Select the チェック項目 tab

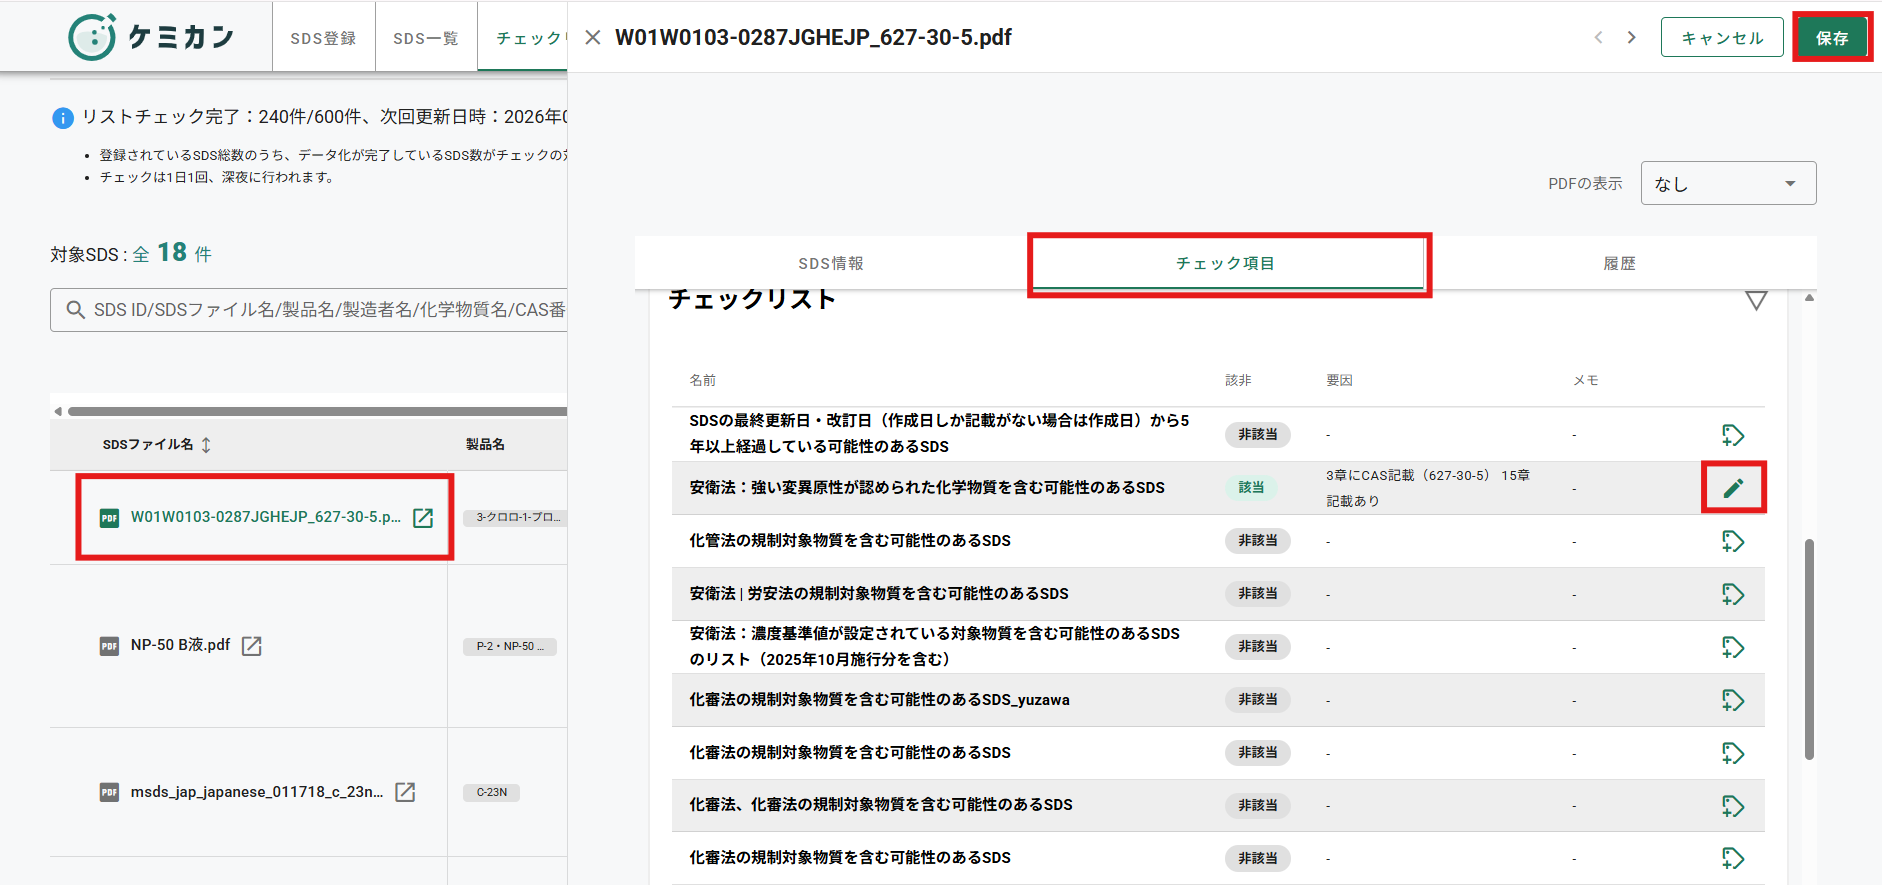tap(1226, 263)
